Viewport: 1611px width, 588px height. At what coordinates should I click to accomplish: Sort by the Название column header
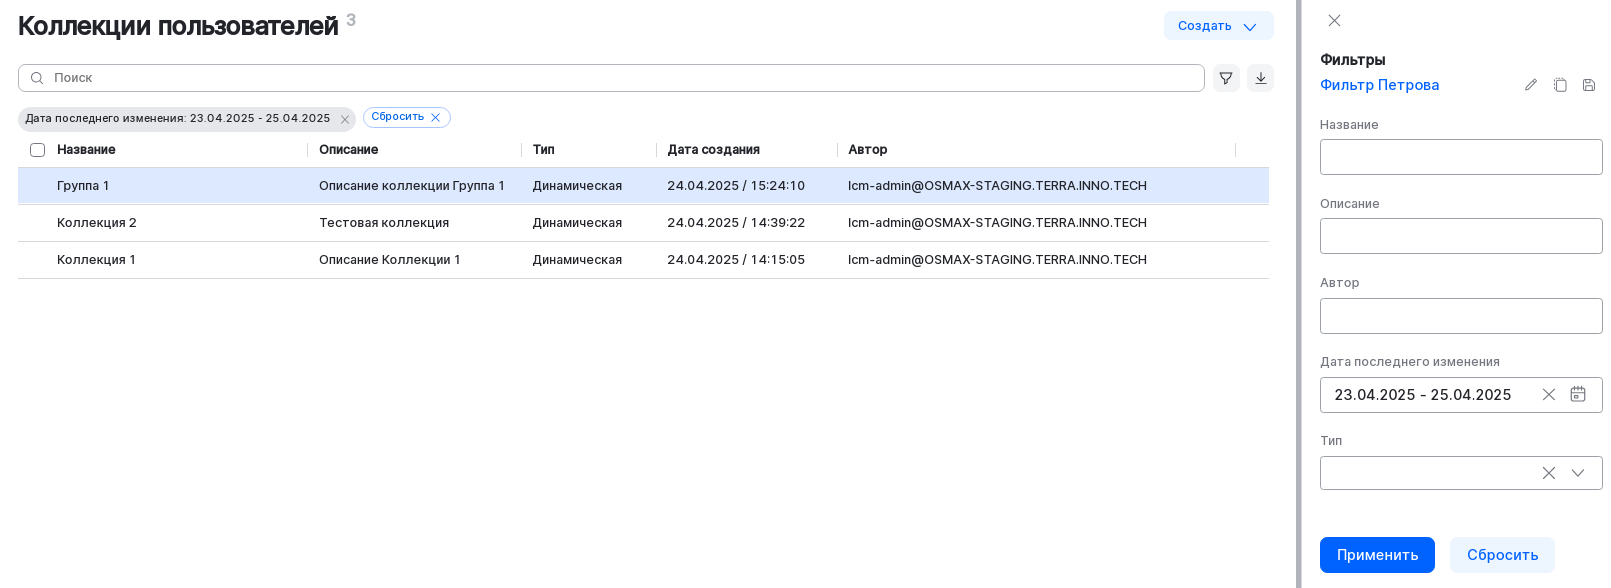tap(86, 150)
